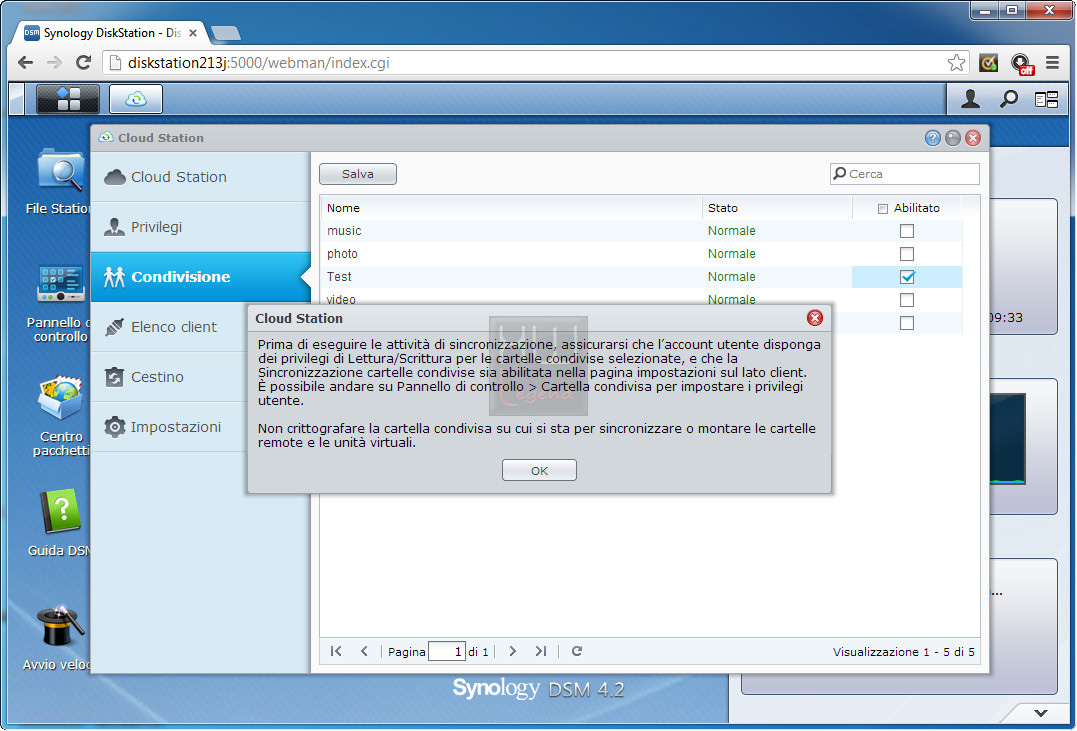
Task: Click the Pagina number field
Action: pos(447,651)
